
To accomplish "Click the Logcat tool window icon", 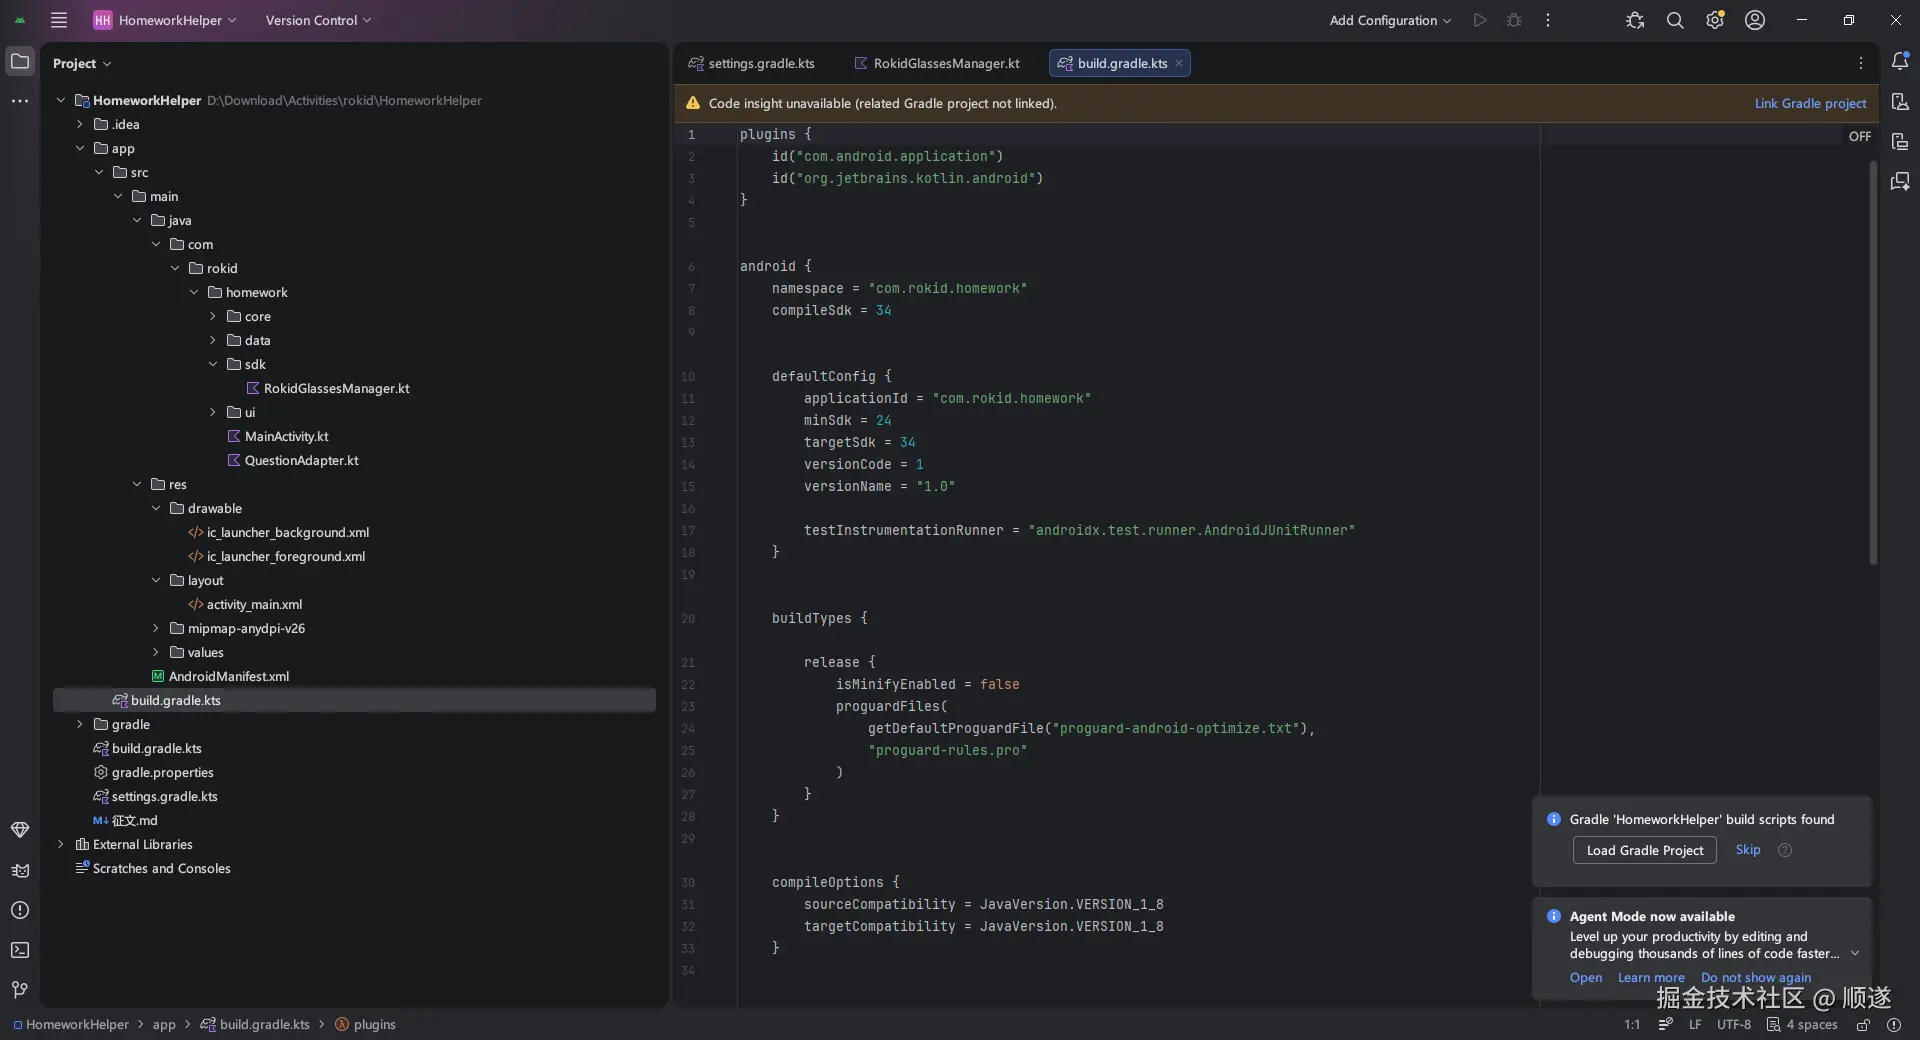I will [20, 870].
